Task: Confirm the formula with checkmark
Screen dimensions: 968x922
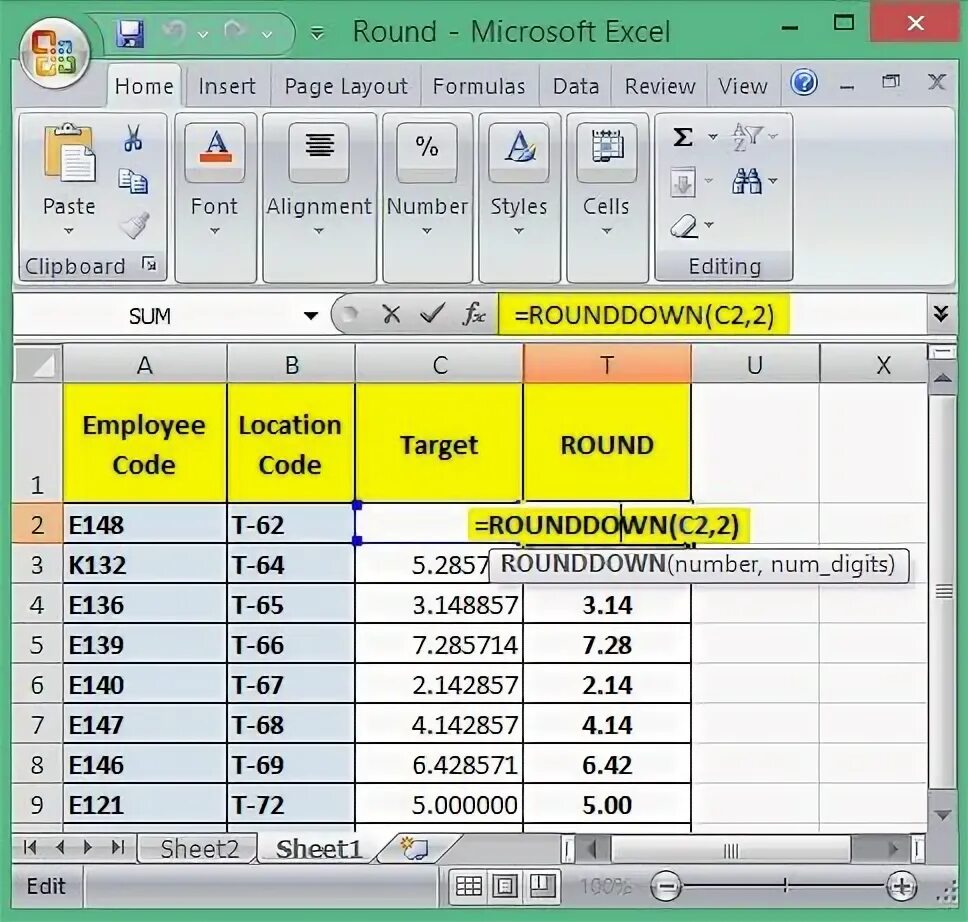Action: pyautogui.click(x=432, y=314)
